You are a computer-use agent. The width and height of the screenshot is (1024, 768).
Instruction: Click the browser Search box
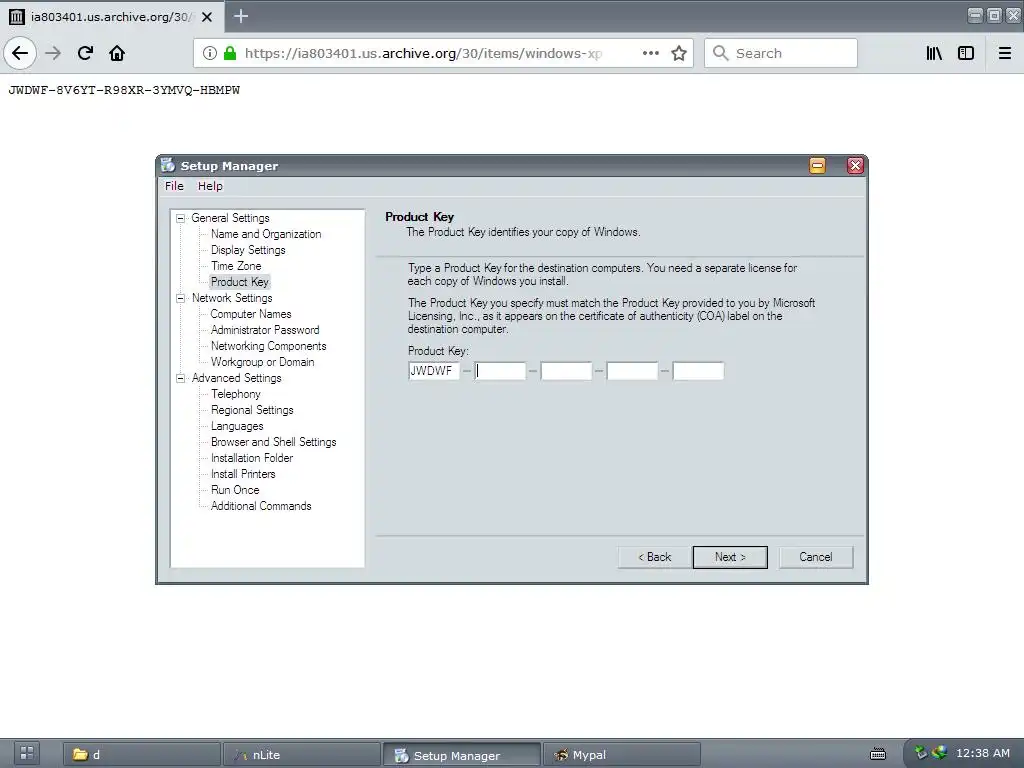pos(781,53)
